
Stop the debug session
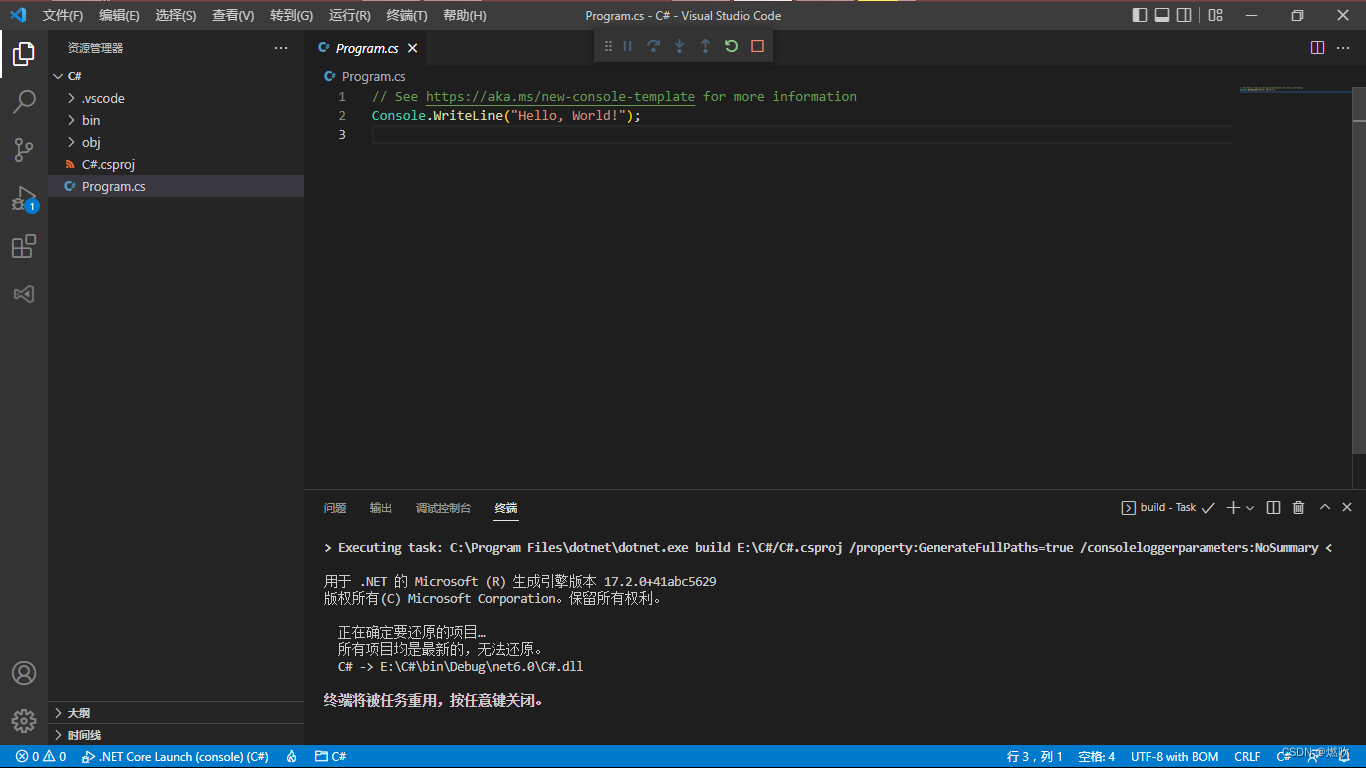coord(757,46)
